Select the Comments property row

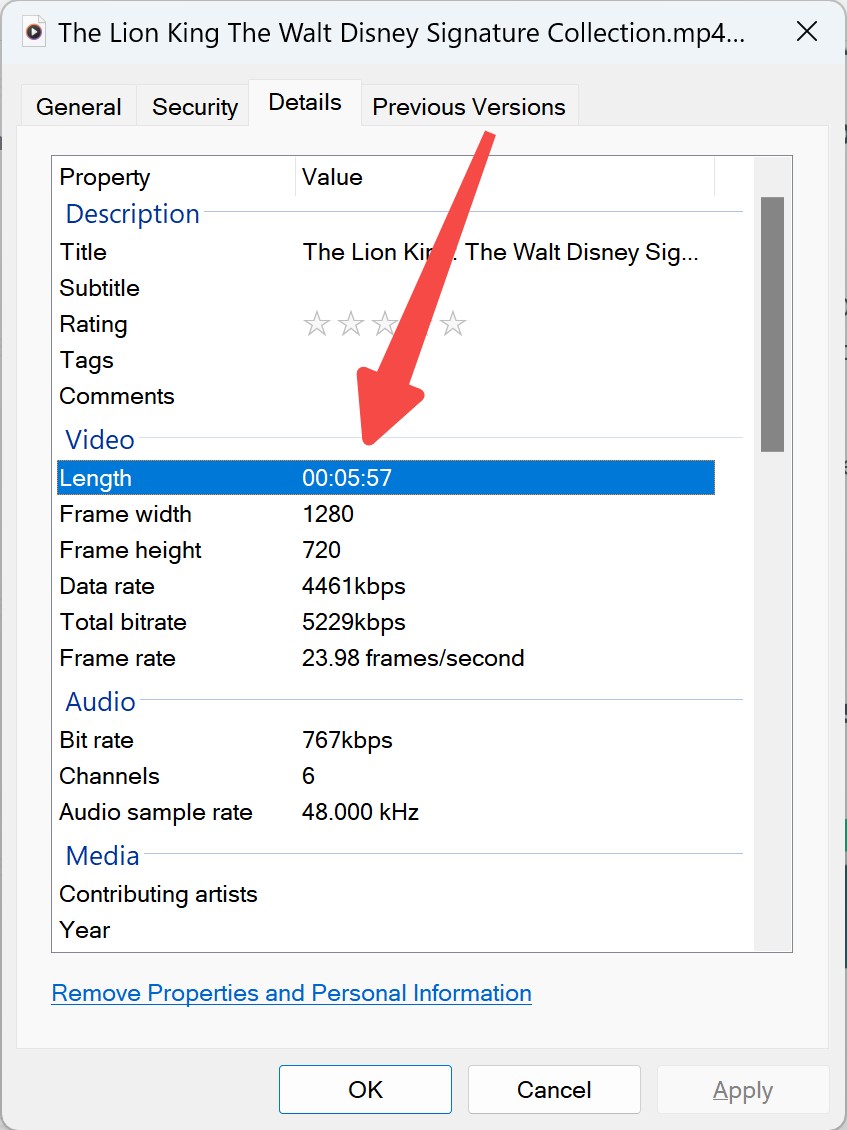point(386,396)
